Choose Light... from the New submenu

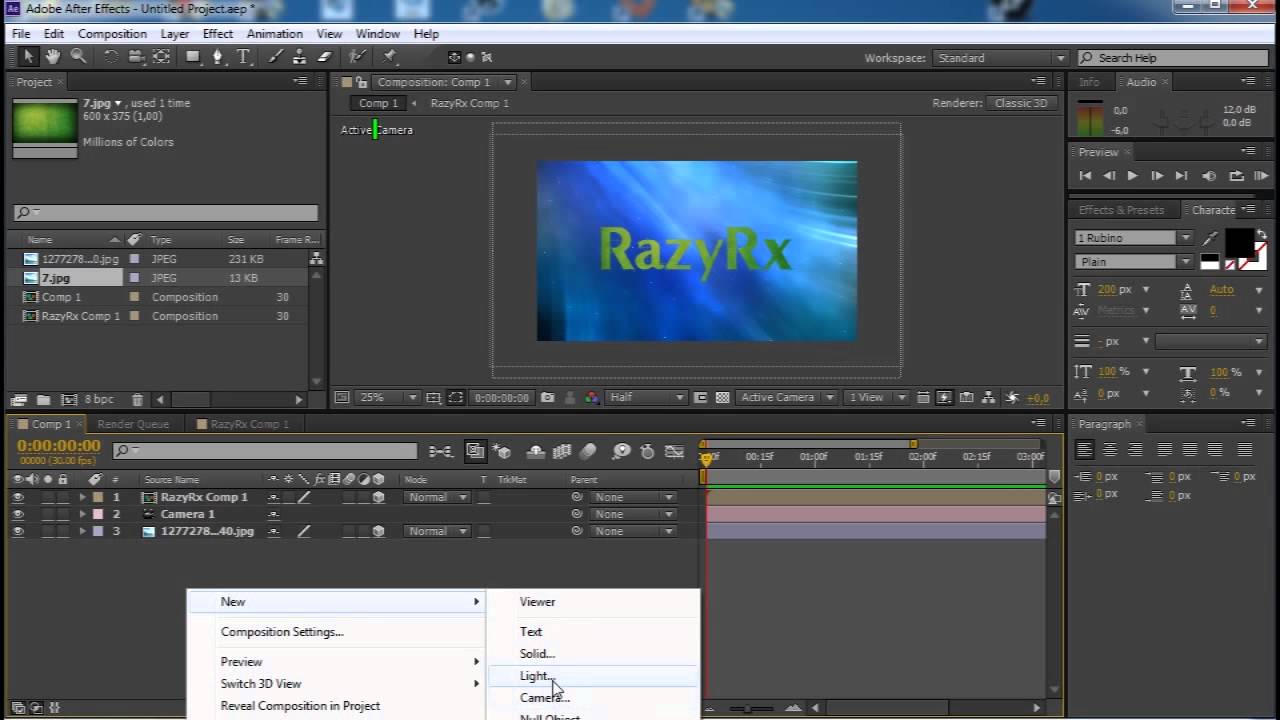click(594, 676)
